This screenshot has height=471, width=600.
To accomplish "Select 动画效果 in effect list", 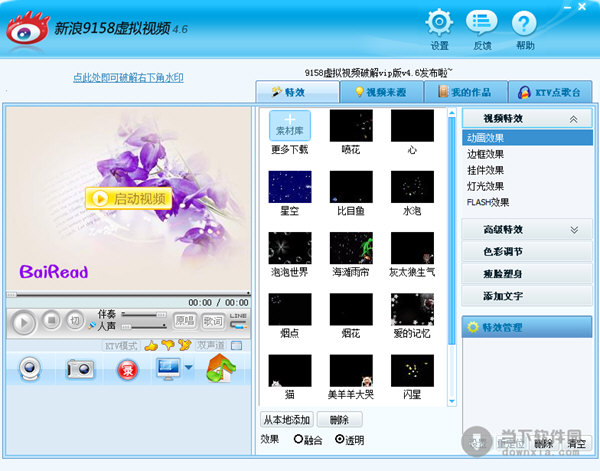I will point(527,138).
